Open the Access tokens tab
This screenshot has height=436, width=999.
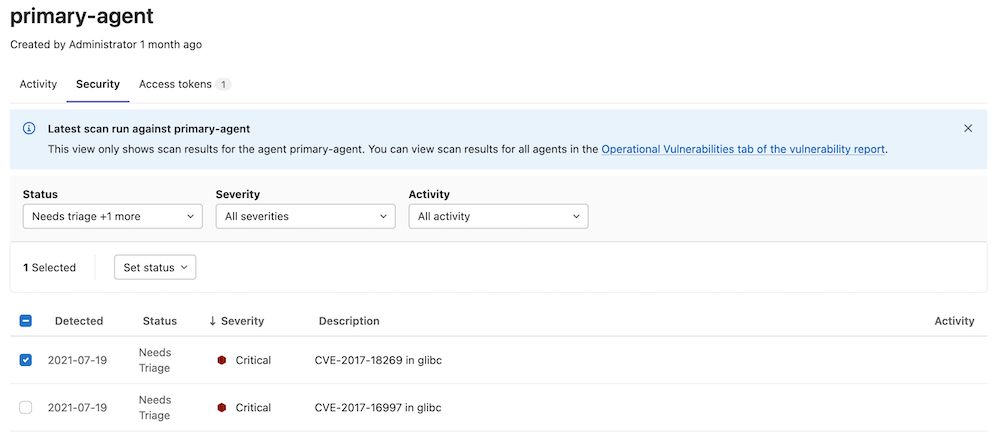coord(175,85)
